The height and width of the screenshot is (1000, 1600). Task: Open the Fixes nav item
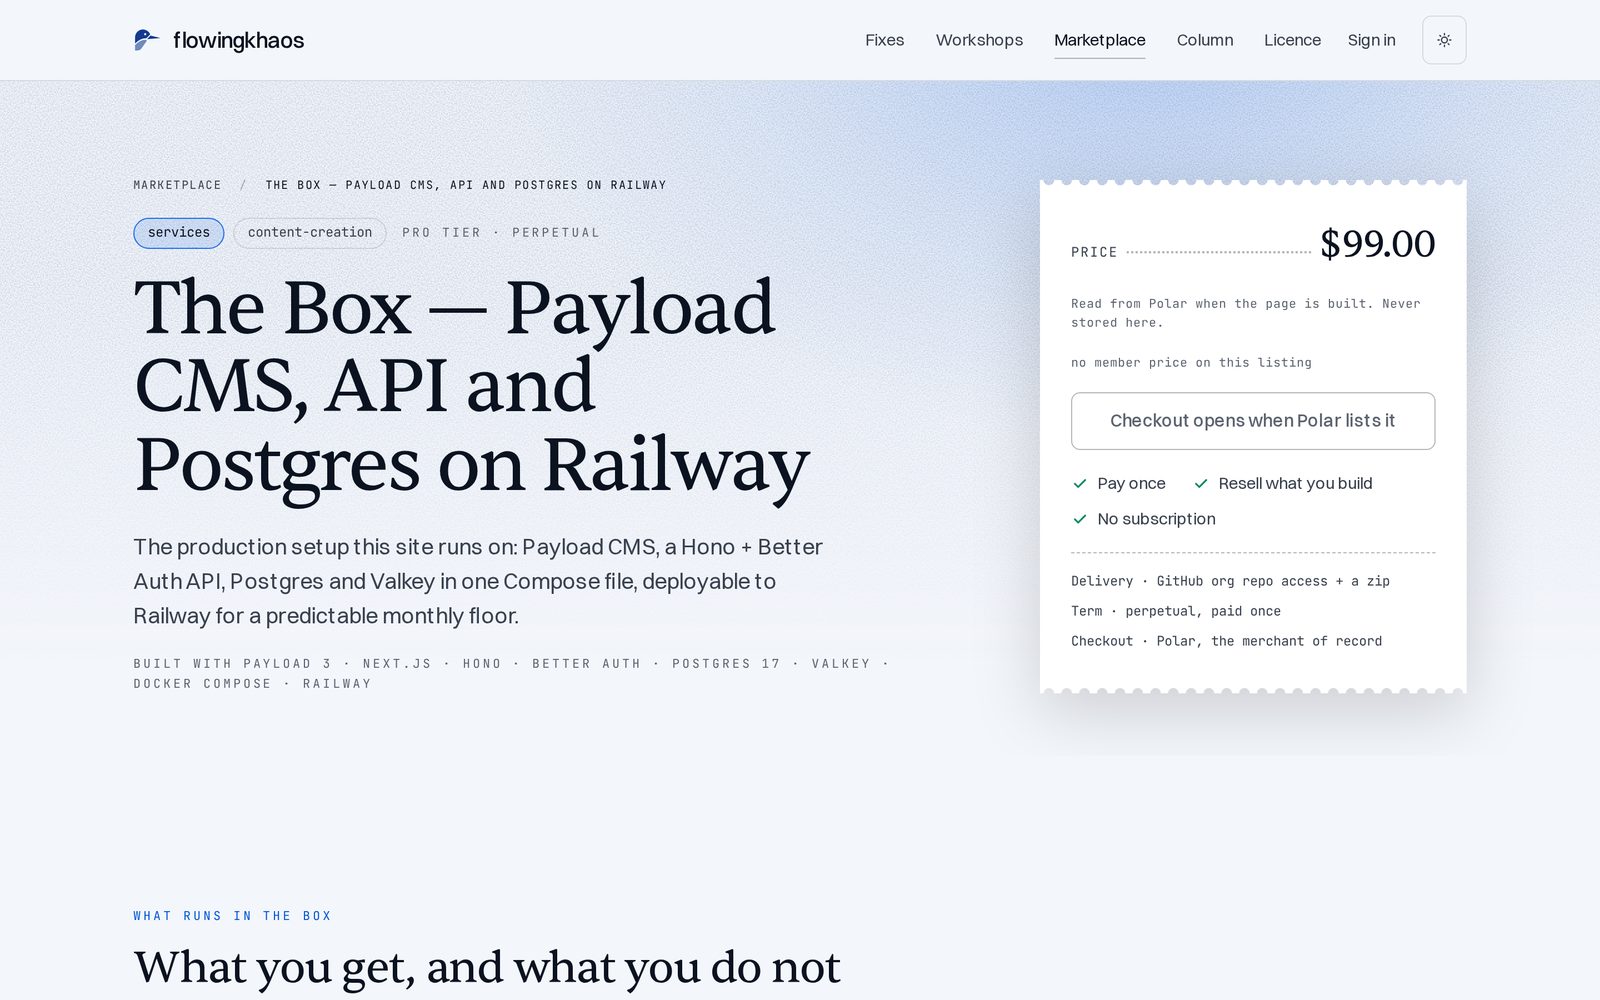pos(884,40)
